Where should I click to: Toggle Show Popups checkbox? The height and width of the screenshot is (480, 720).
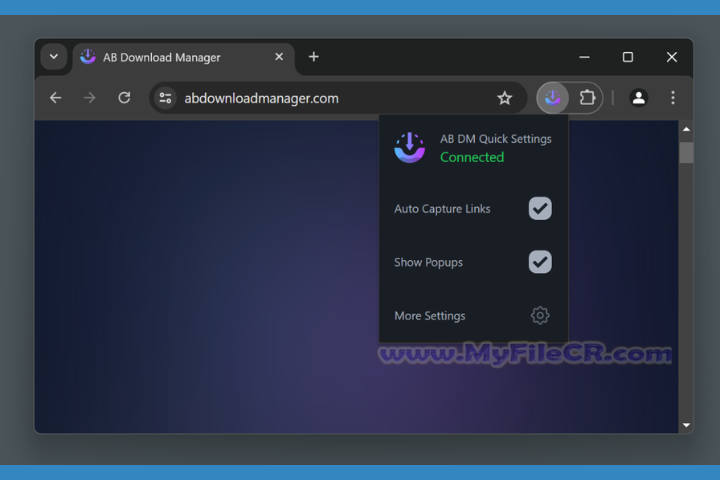[x=540, y=262]
